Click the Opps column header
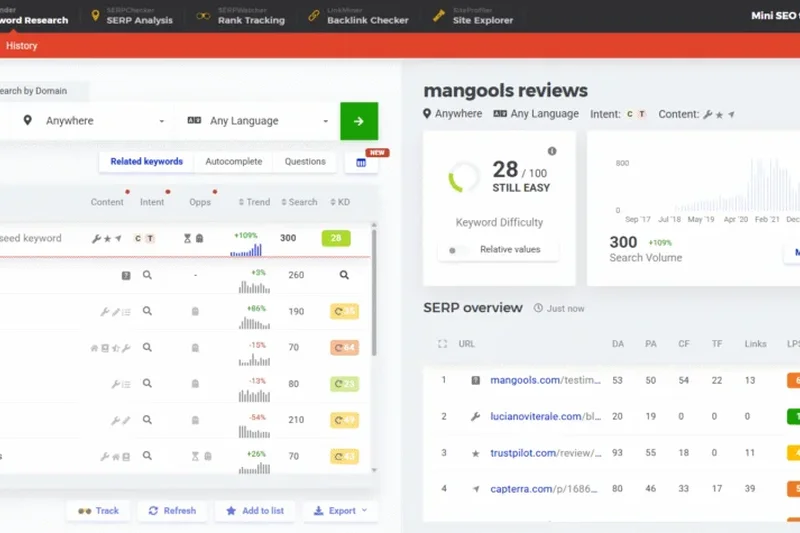The height and width of the screenshot is (533, 800). [x=200, y=202]
